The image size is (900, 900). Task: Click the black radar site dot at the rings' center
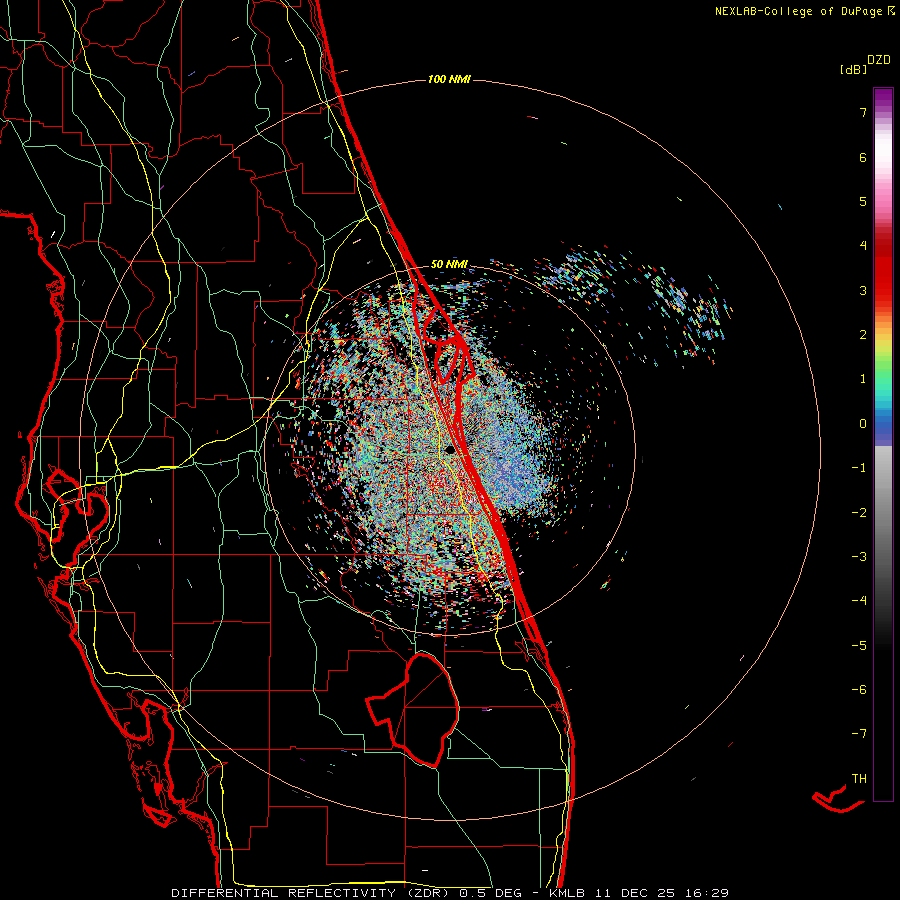pyautogui.click(x=450, y=449)
